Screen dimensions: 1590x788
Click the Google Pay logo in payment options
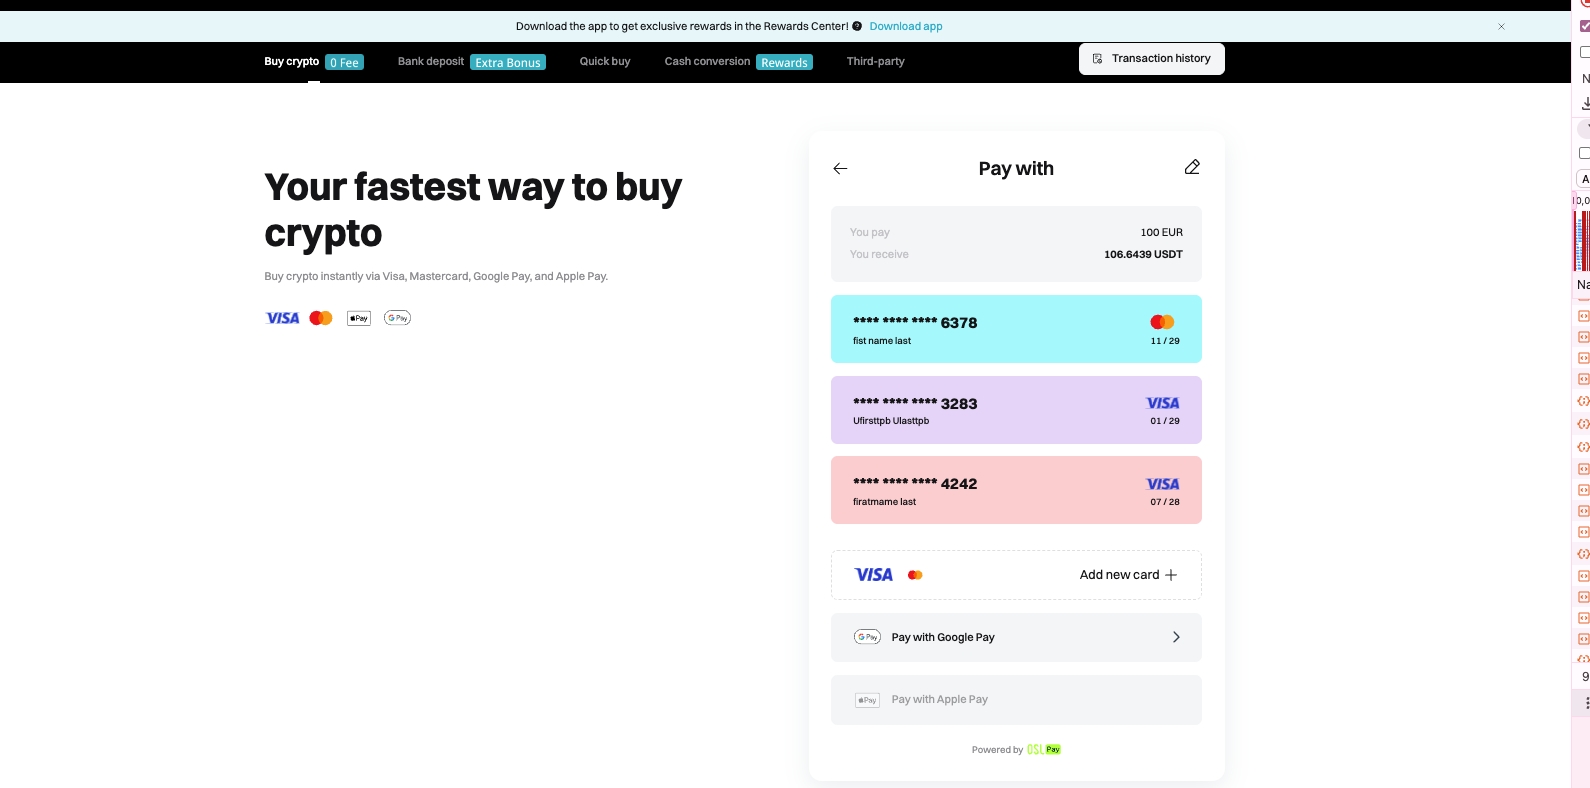click(x=867, y=637)
